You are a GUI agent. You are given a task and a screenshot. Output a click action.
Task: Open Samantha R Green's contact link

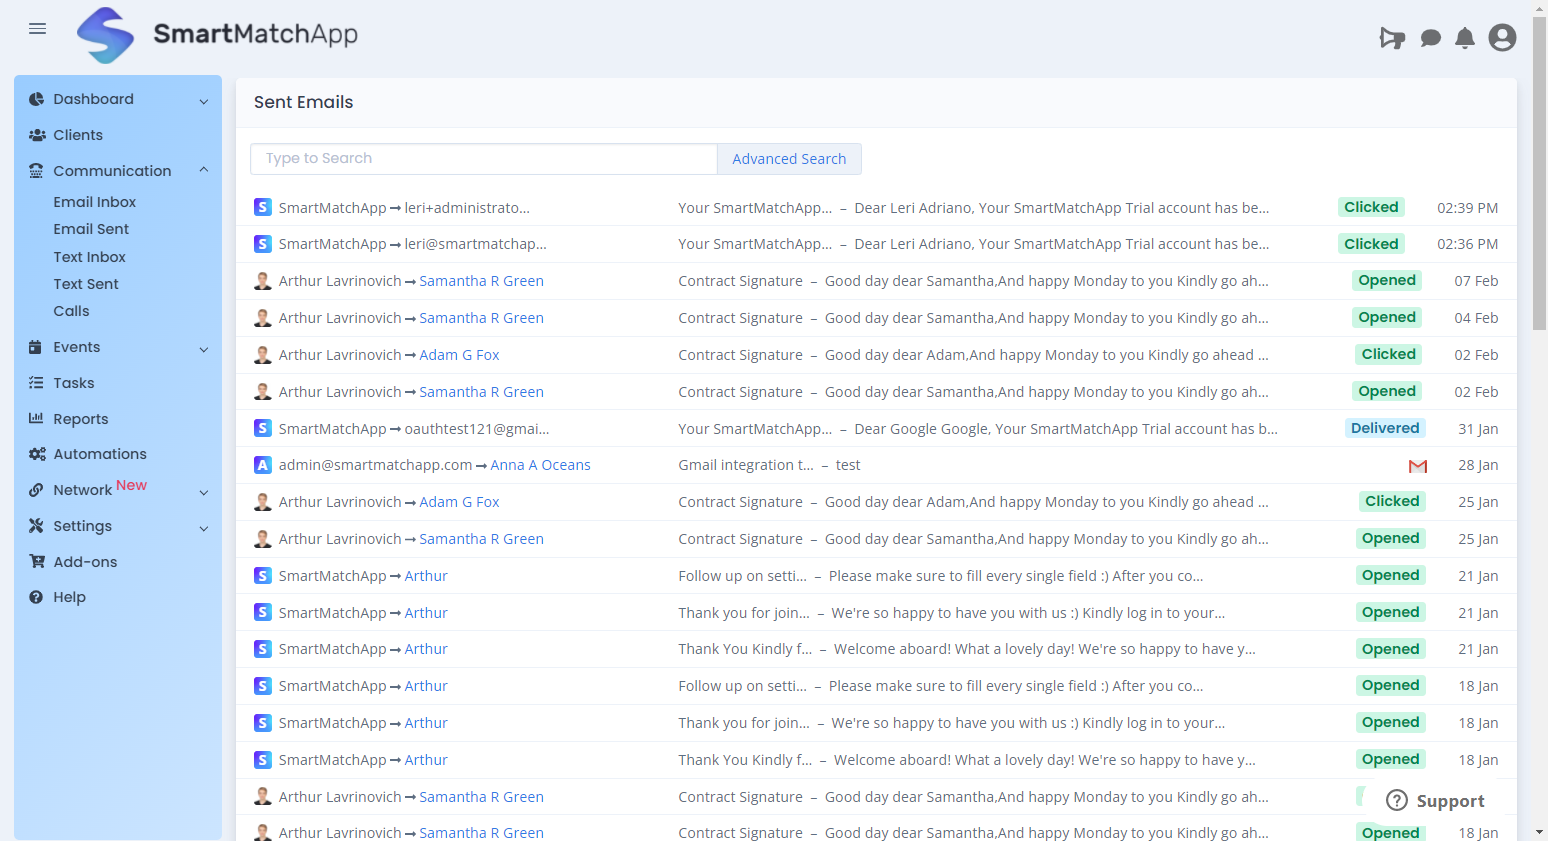tap(481, 280)
